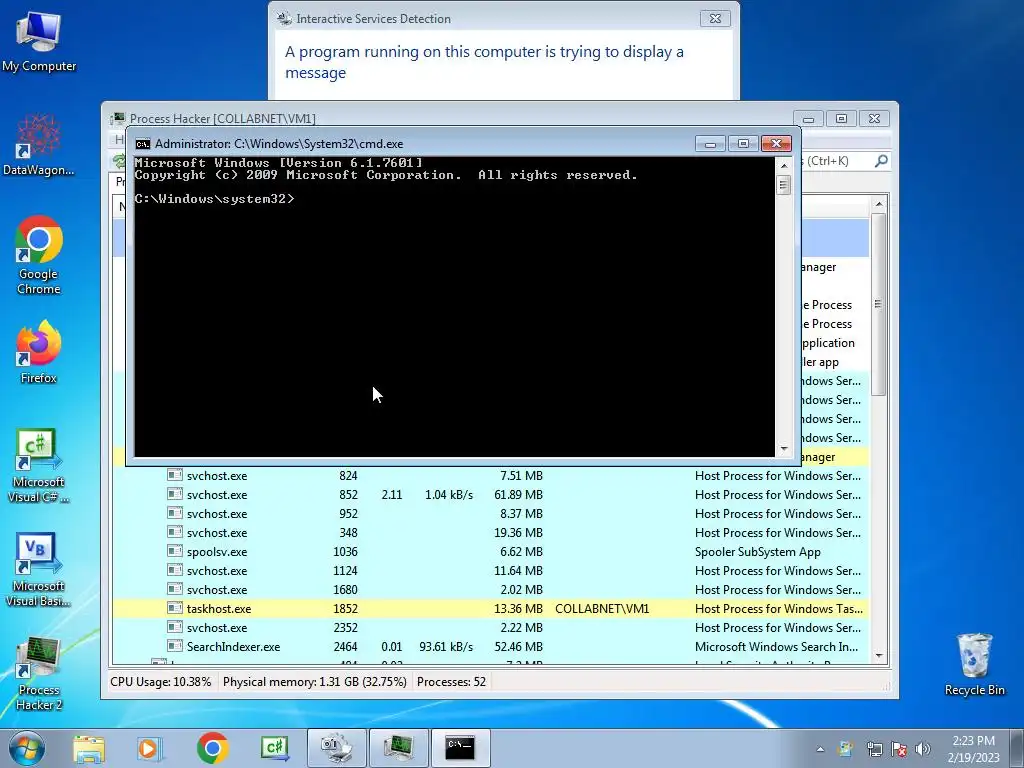The width and height of the screenshot is (1024, 768).
Task: Open Process Hacker 2 desktop shortcut
Action: 39,674
